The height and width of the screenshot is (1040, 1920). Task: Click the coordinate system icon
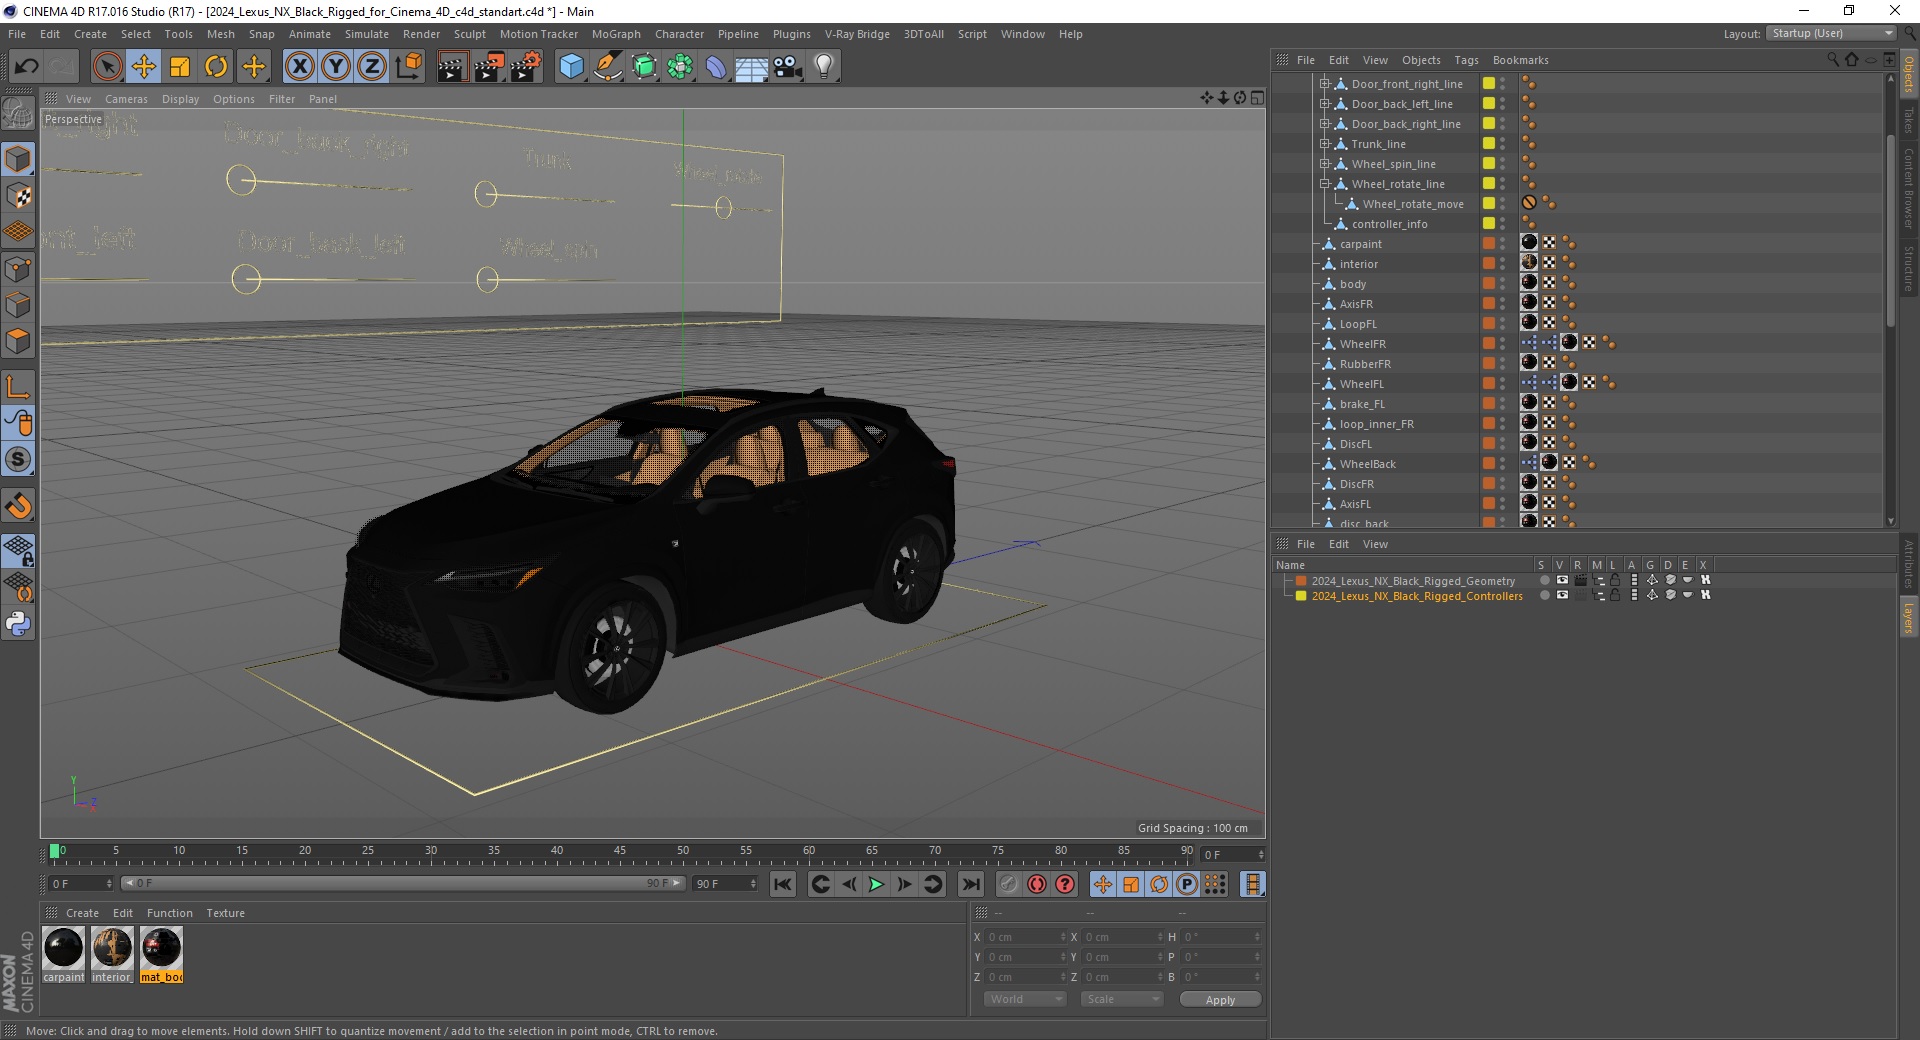tap(409, 67)
